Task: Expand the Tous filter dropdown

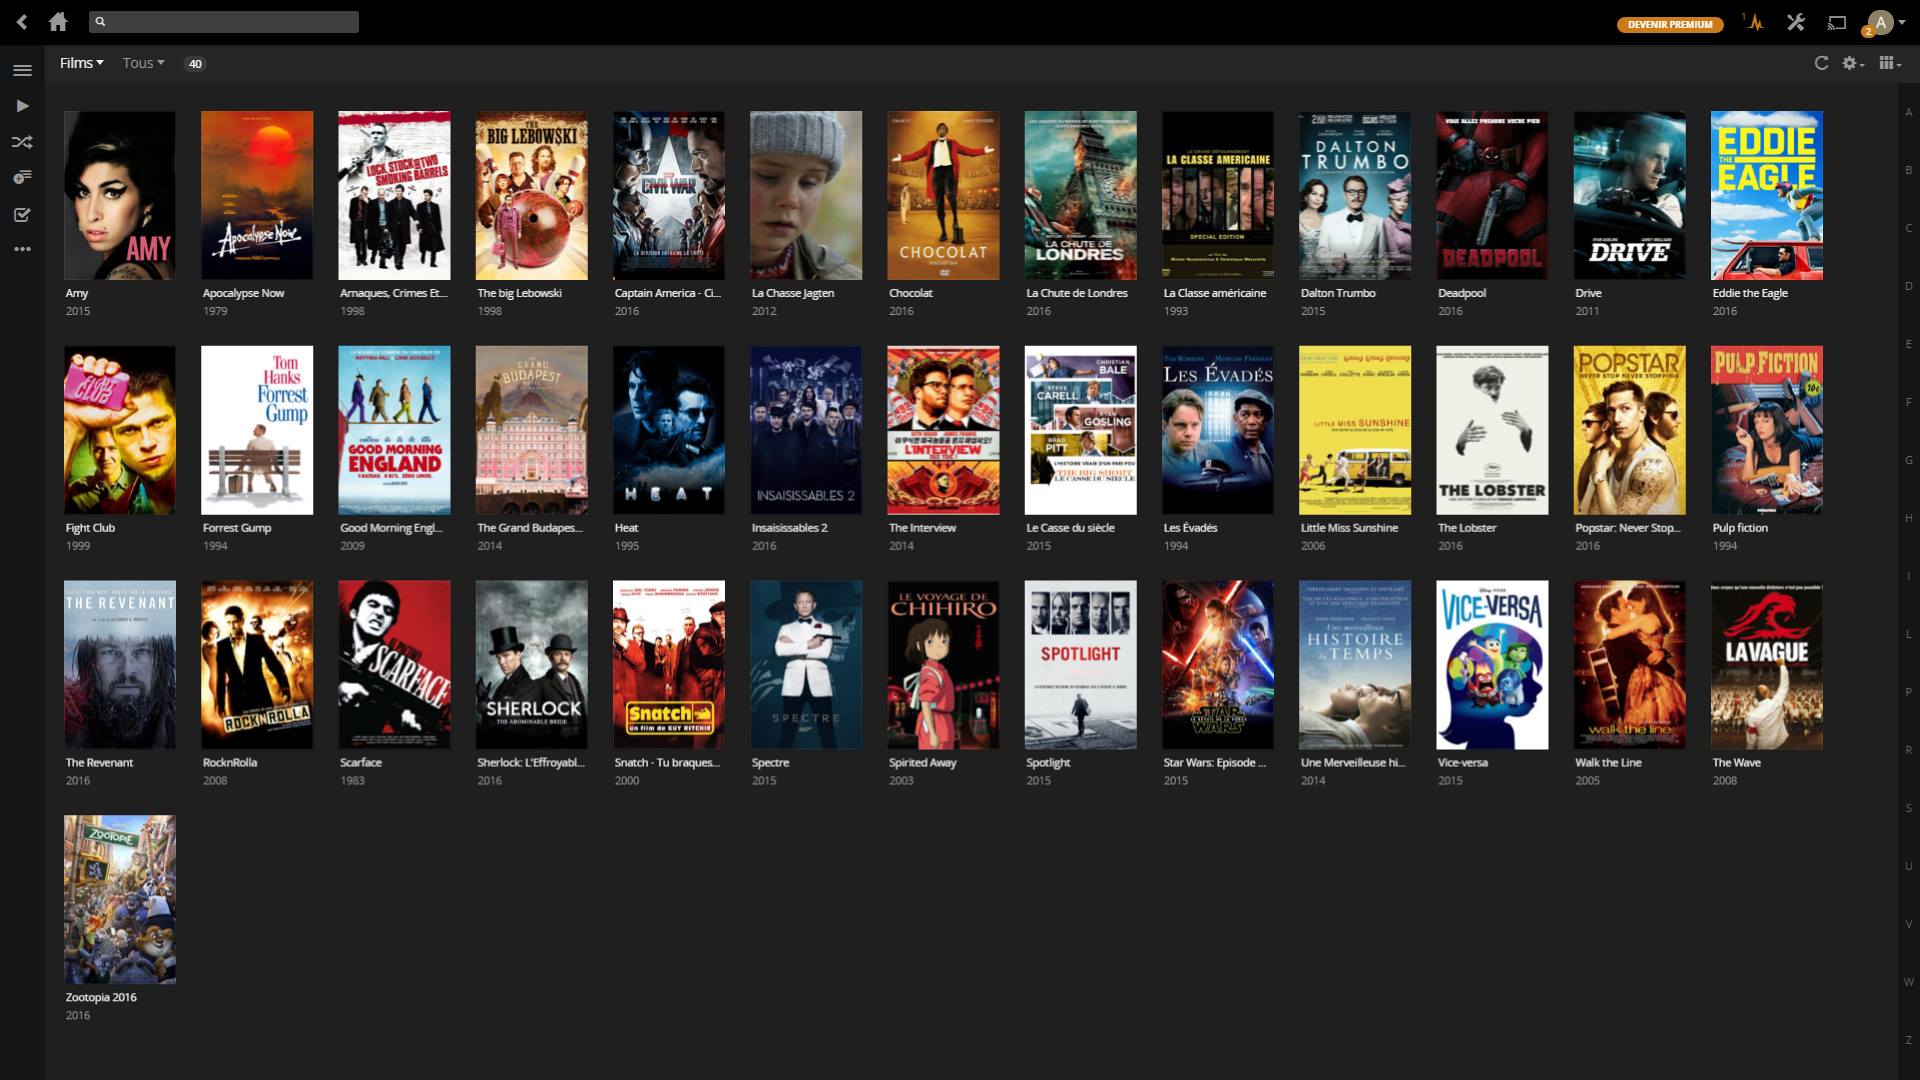Action: 143,63
